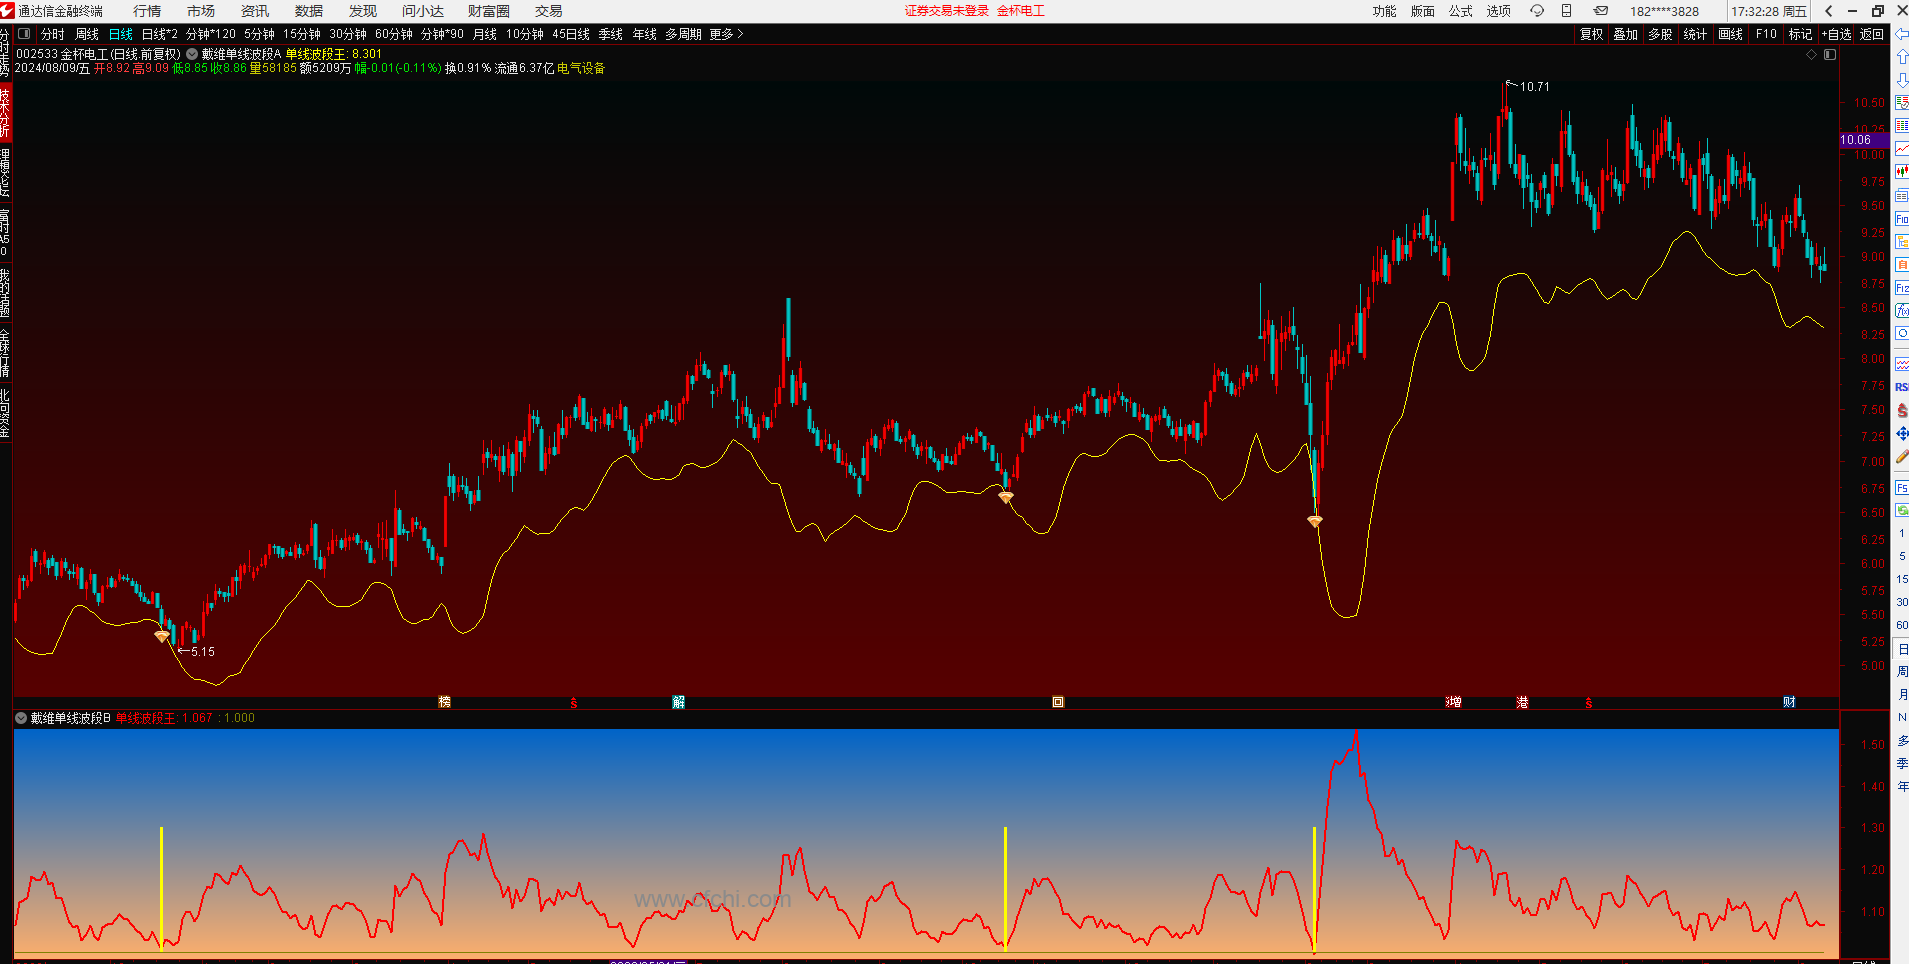
Task: Select the 日线 daily chart tab
Action: pos(121,34)
